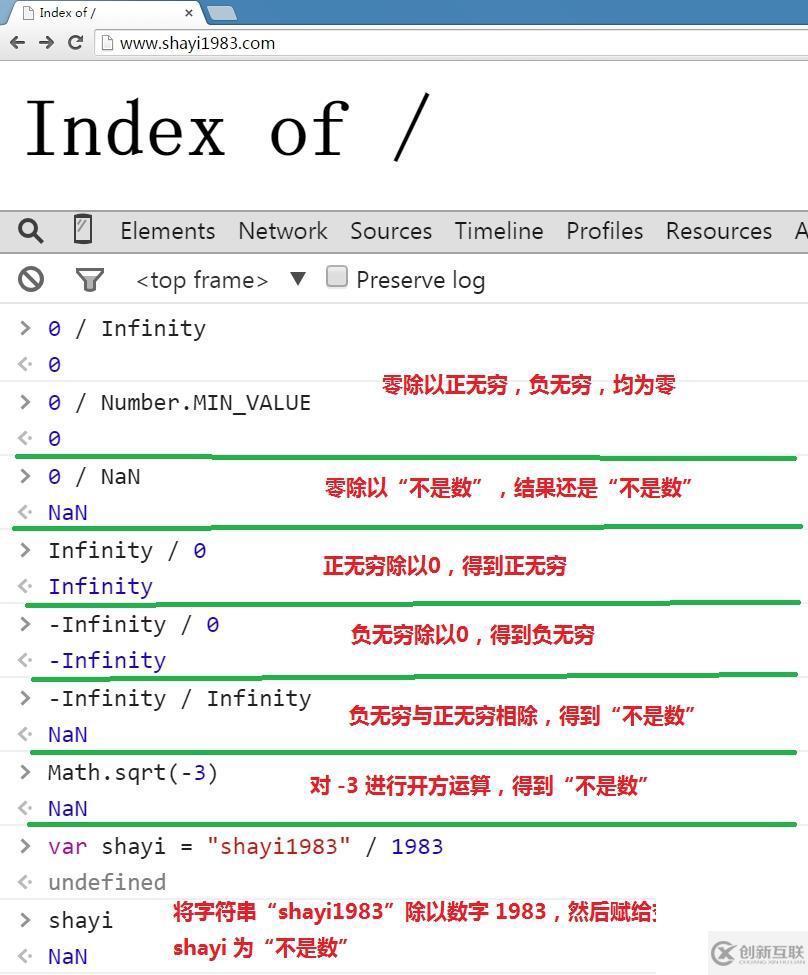Screen dimensions: 808x975
Task: Click the console filter funnel icon
Action: (x=89, y=280)
